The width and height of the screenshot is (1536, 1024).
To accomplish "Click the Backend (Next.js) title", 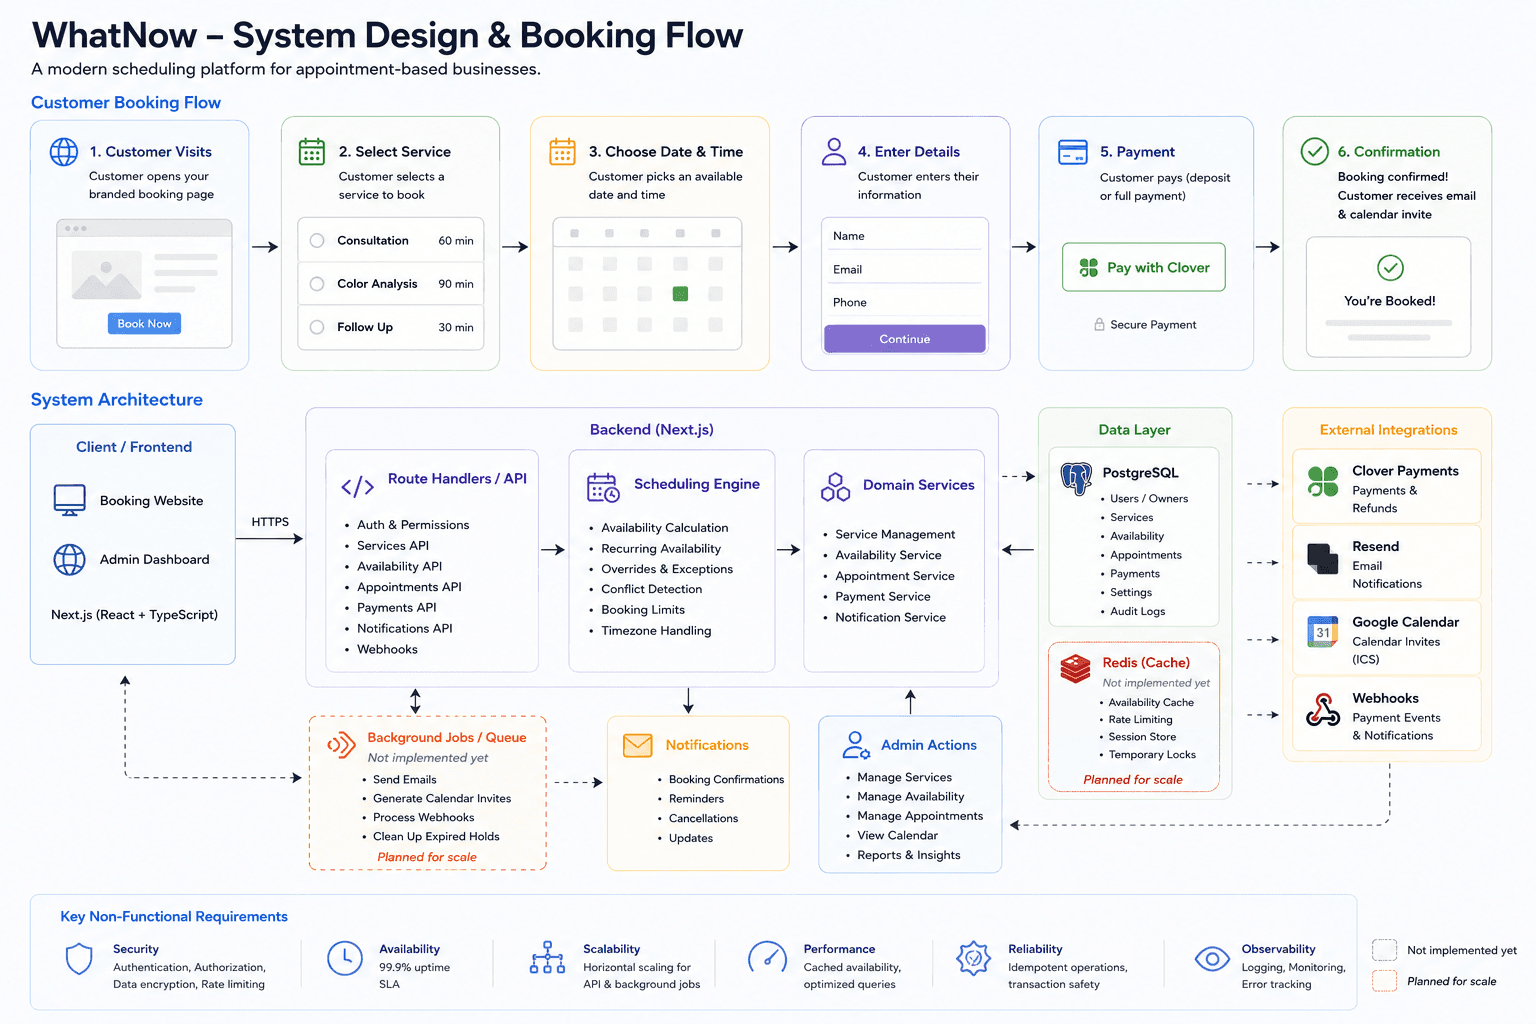I will (652, 430).
